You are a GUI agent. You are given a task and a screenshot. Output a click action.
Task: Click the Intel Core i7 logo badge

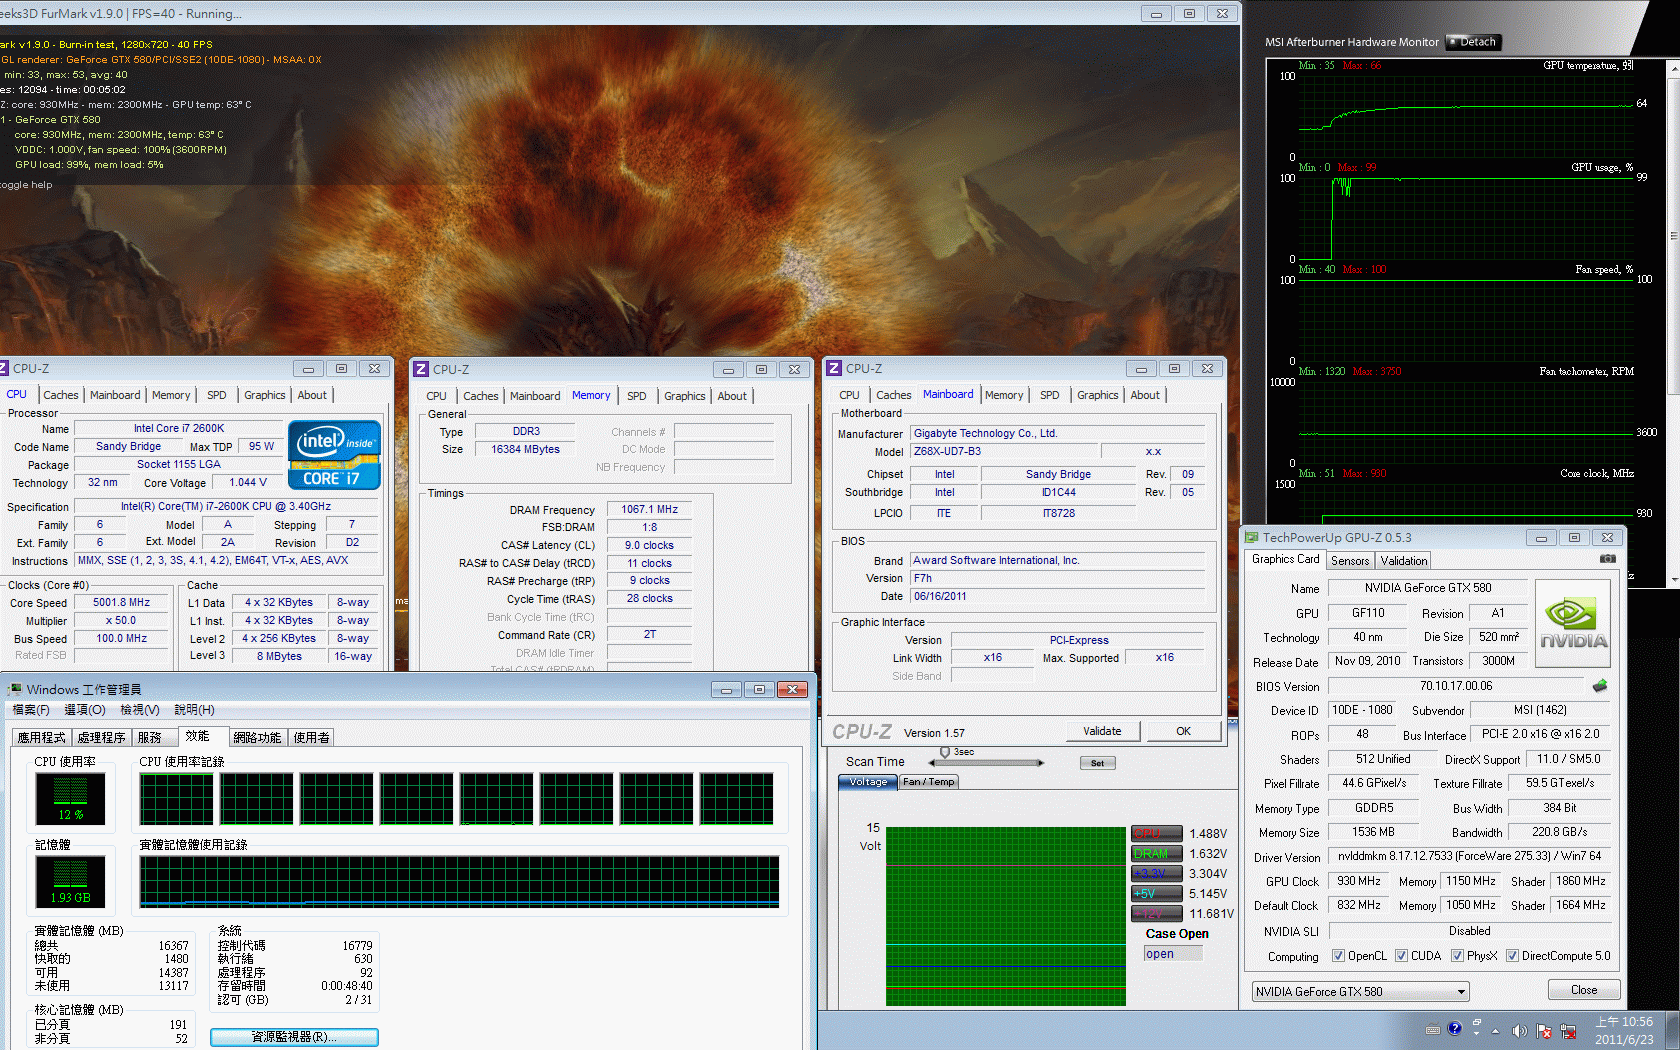334,455
